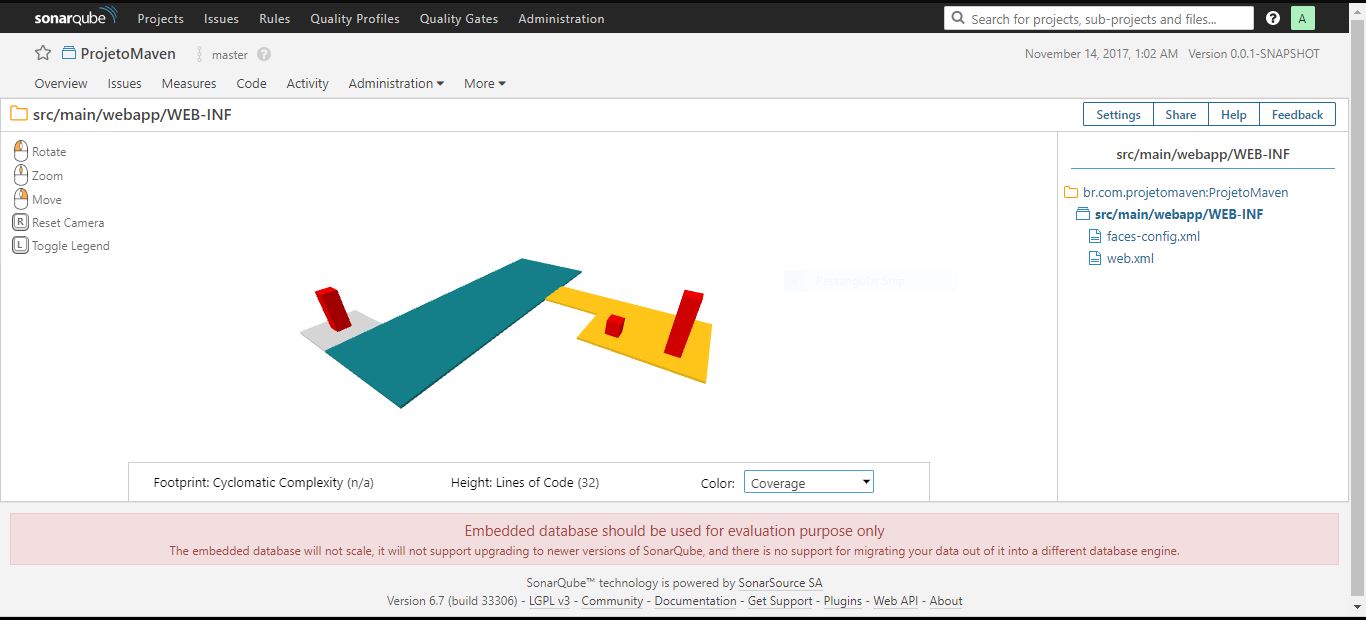This screenshot has height=620, width=1366.
Task: Open web.xml in tree
Action: pos(1130,259)
